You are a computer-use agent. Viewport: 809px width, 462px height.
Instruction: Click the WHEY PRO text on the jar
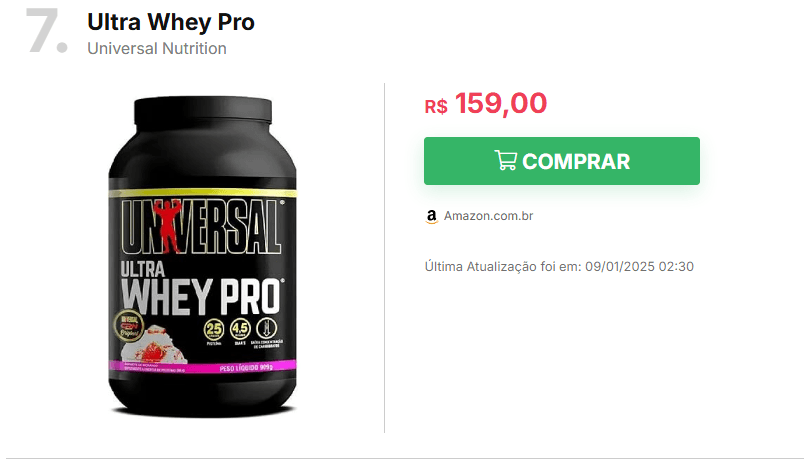tap(202, 296)
